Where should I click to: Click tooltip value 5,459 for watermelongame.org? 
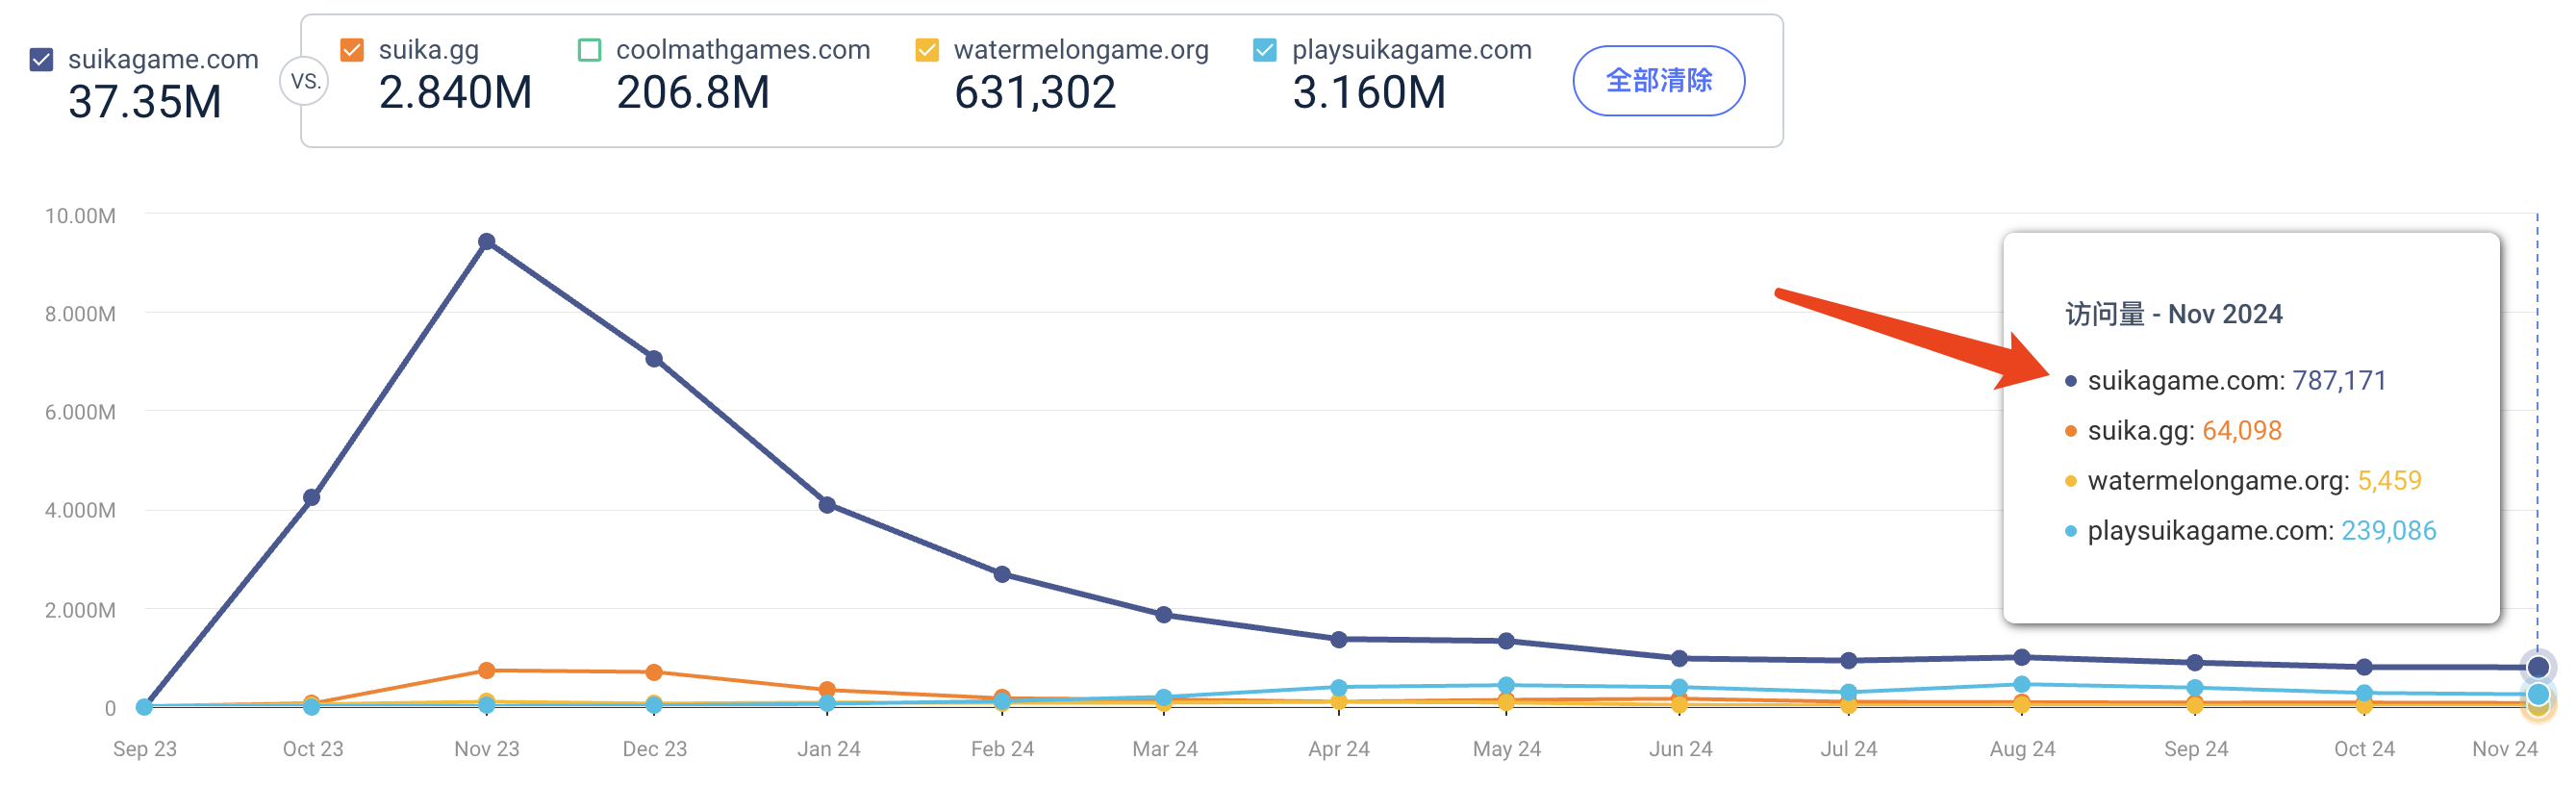click(2389, 481)
